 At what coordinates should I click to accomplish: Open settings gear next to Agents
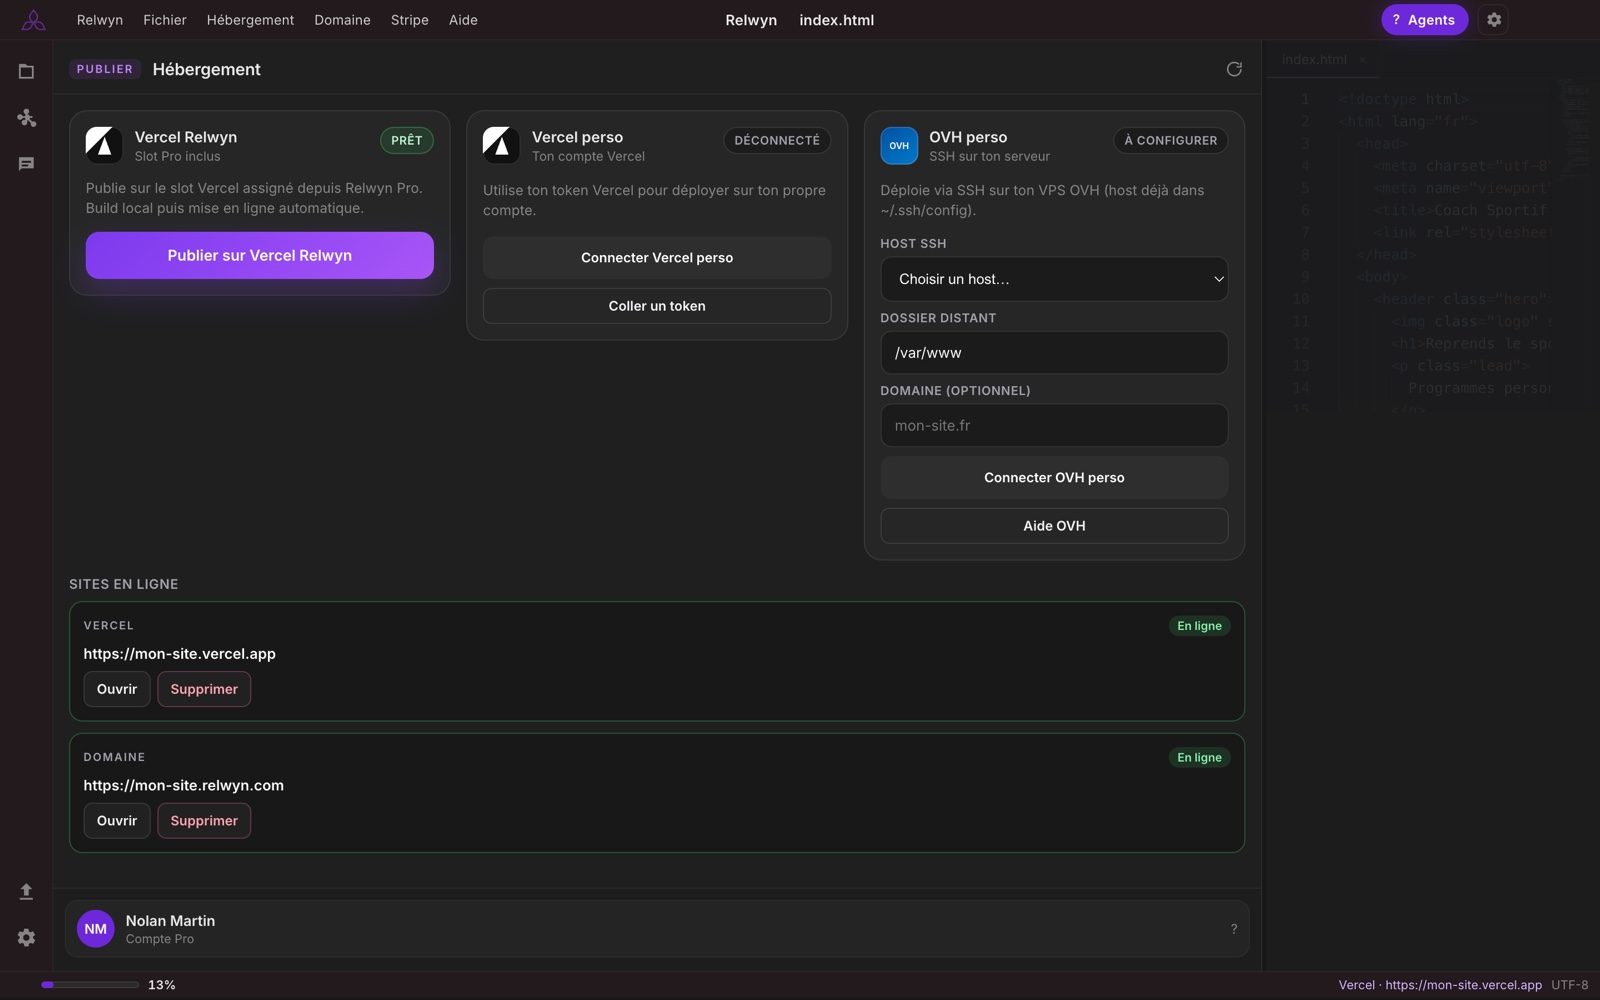(1494, 20)
